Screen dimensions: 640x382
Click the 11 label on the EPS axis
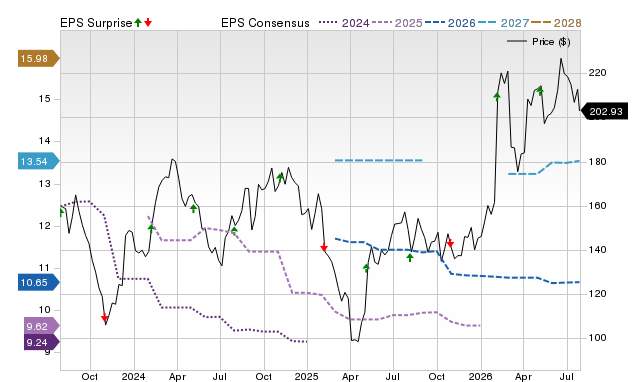pos(44,268)
